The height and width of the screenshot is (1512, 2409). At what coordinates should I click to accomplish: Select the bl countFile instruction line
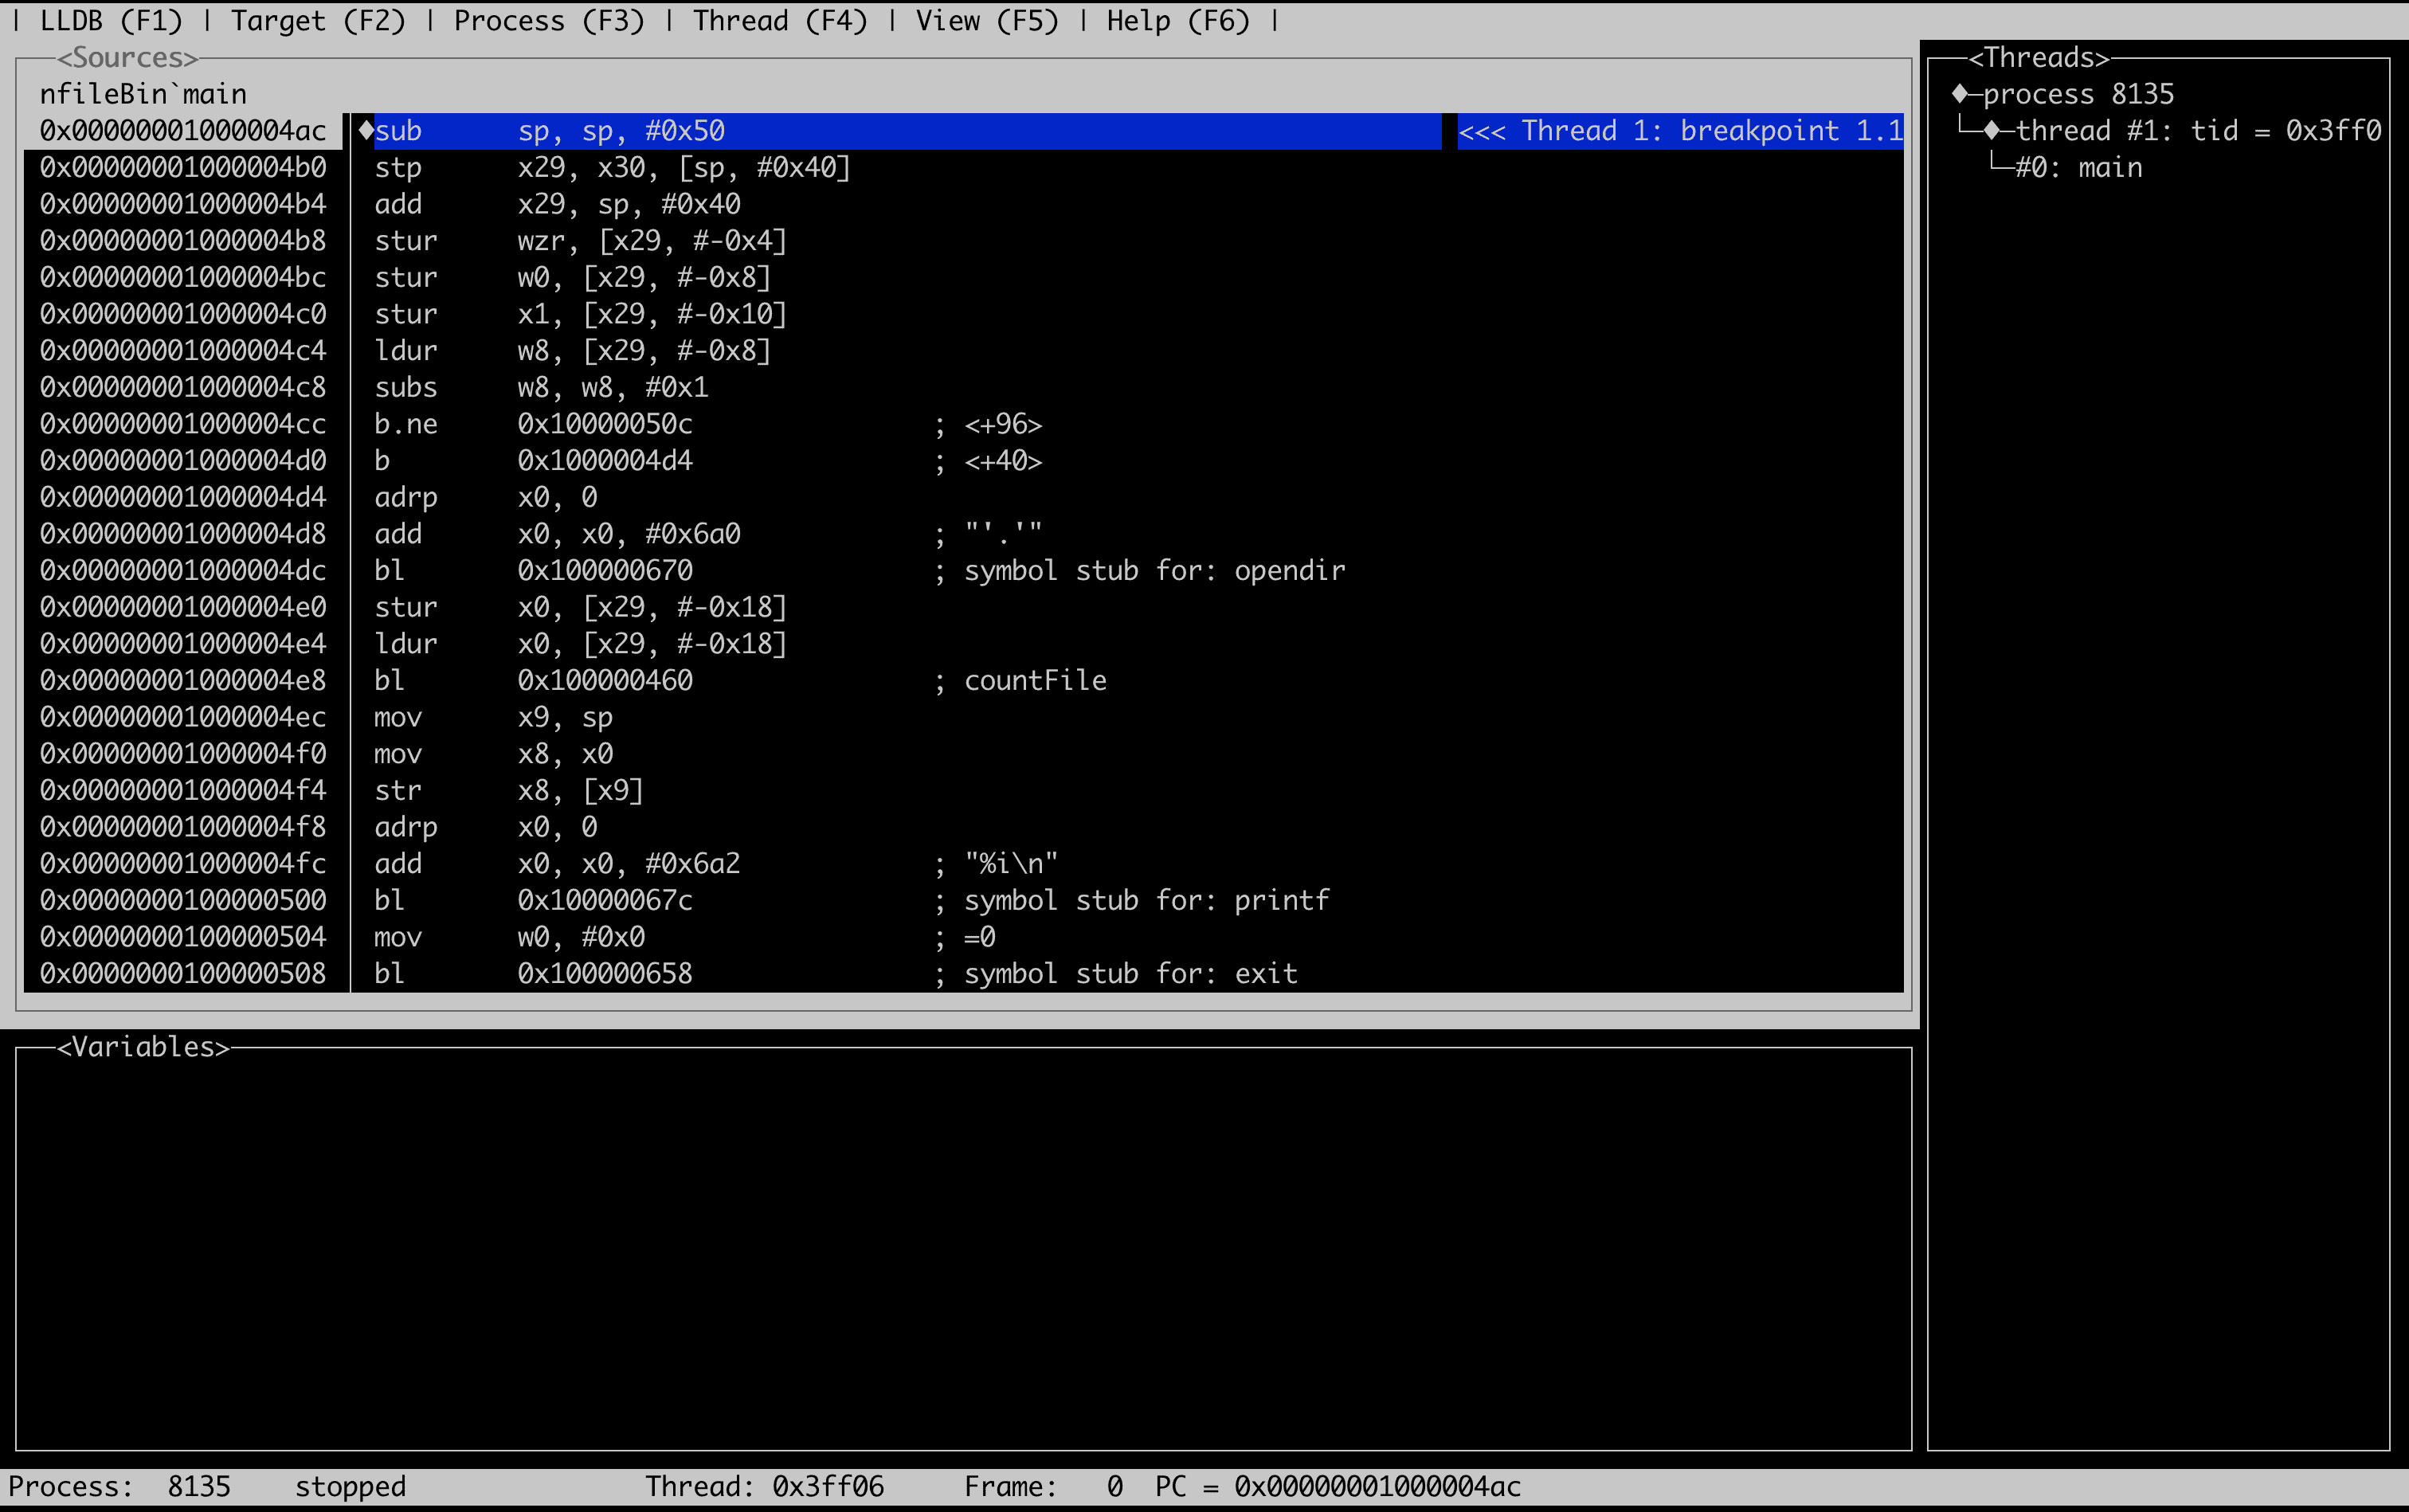tap(700, 680)
